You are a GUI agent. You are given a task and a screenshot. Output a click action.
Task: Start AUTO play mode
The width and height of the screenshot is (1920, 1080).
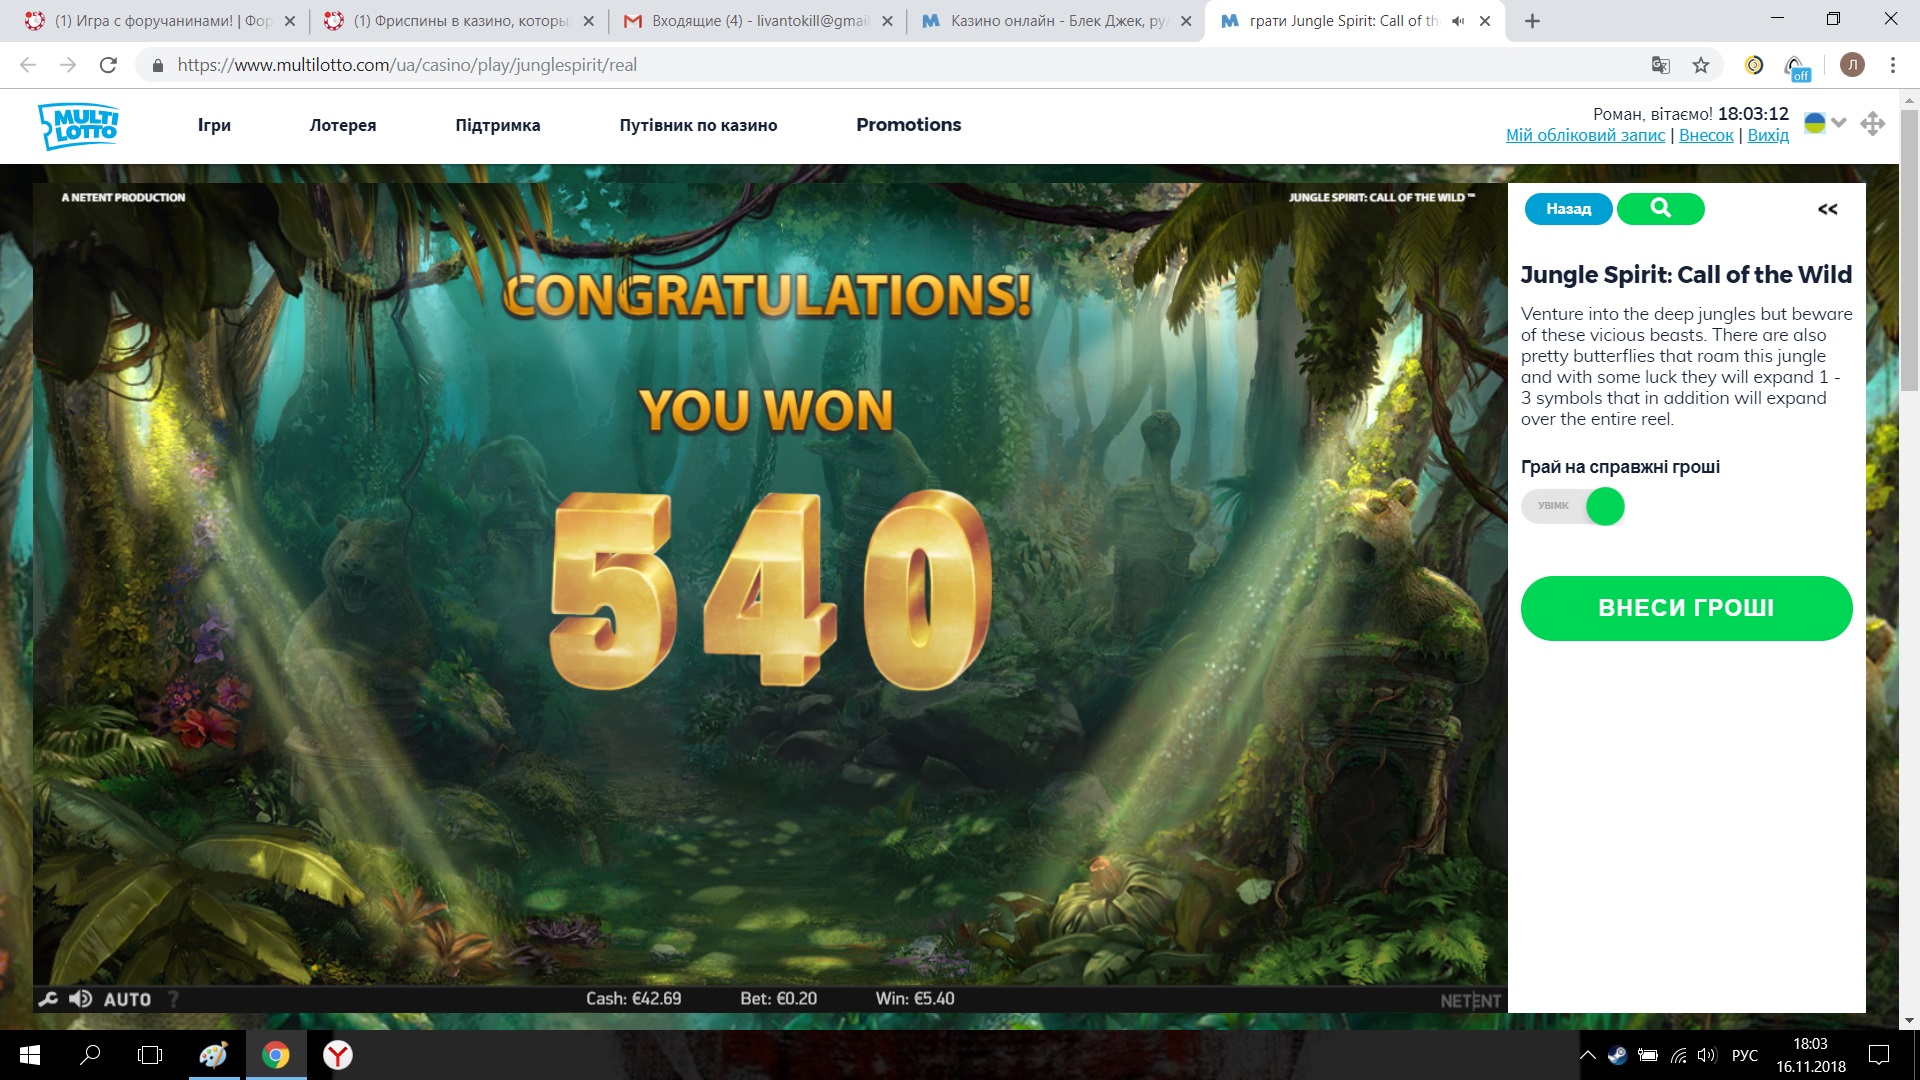127,999
